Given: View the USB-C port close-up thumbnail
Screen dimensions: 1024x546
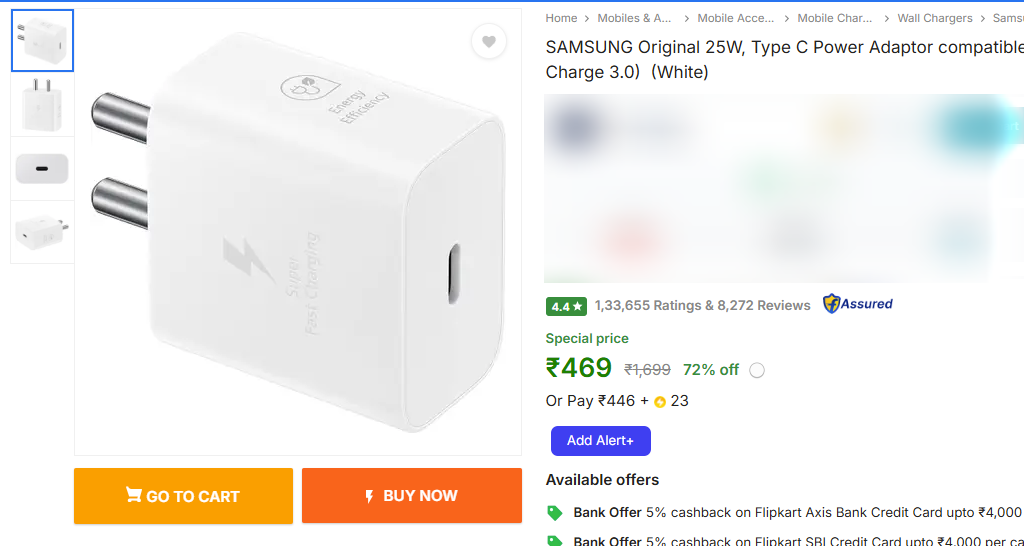Looking at the screenshot, I should 42,168.
